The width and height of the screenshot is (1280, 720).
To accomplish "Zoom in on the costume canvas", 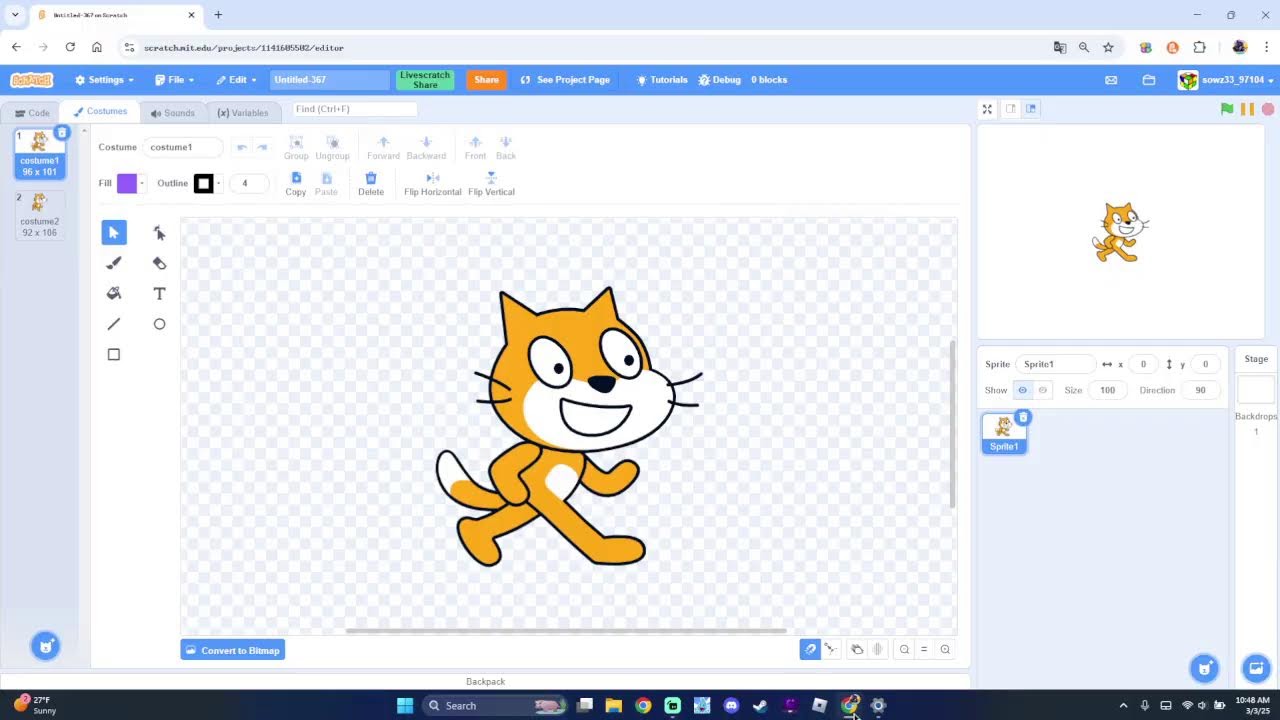I will tap(945, 650).
